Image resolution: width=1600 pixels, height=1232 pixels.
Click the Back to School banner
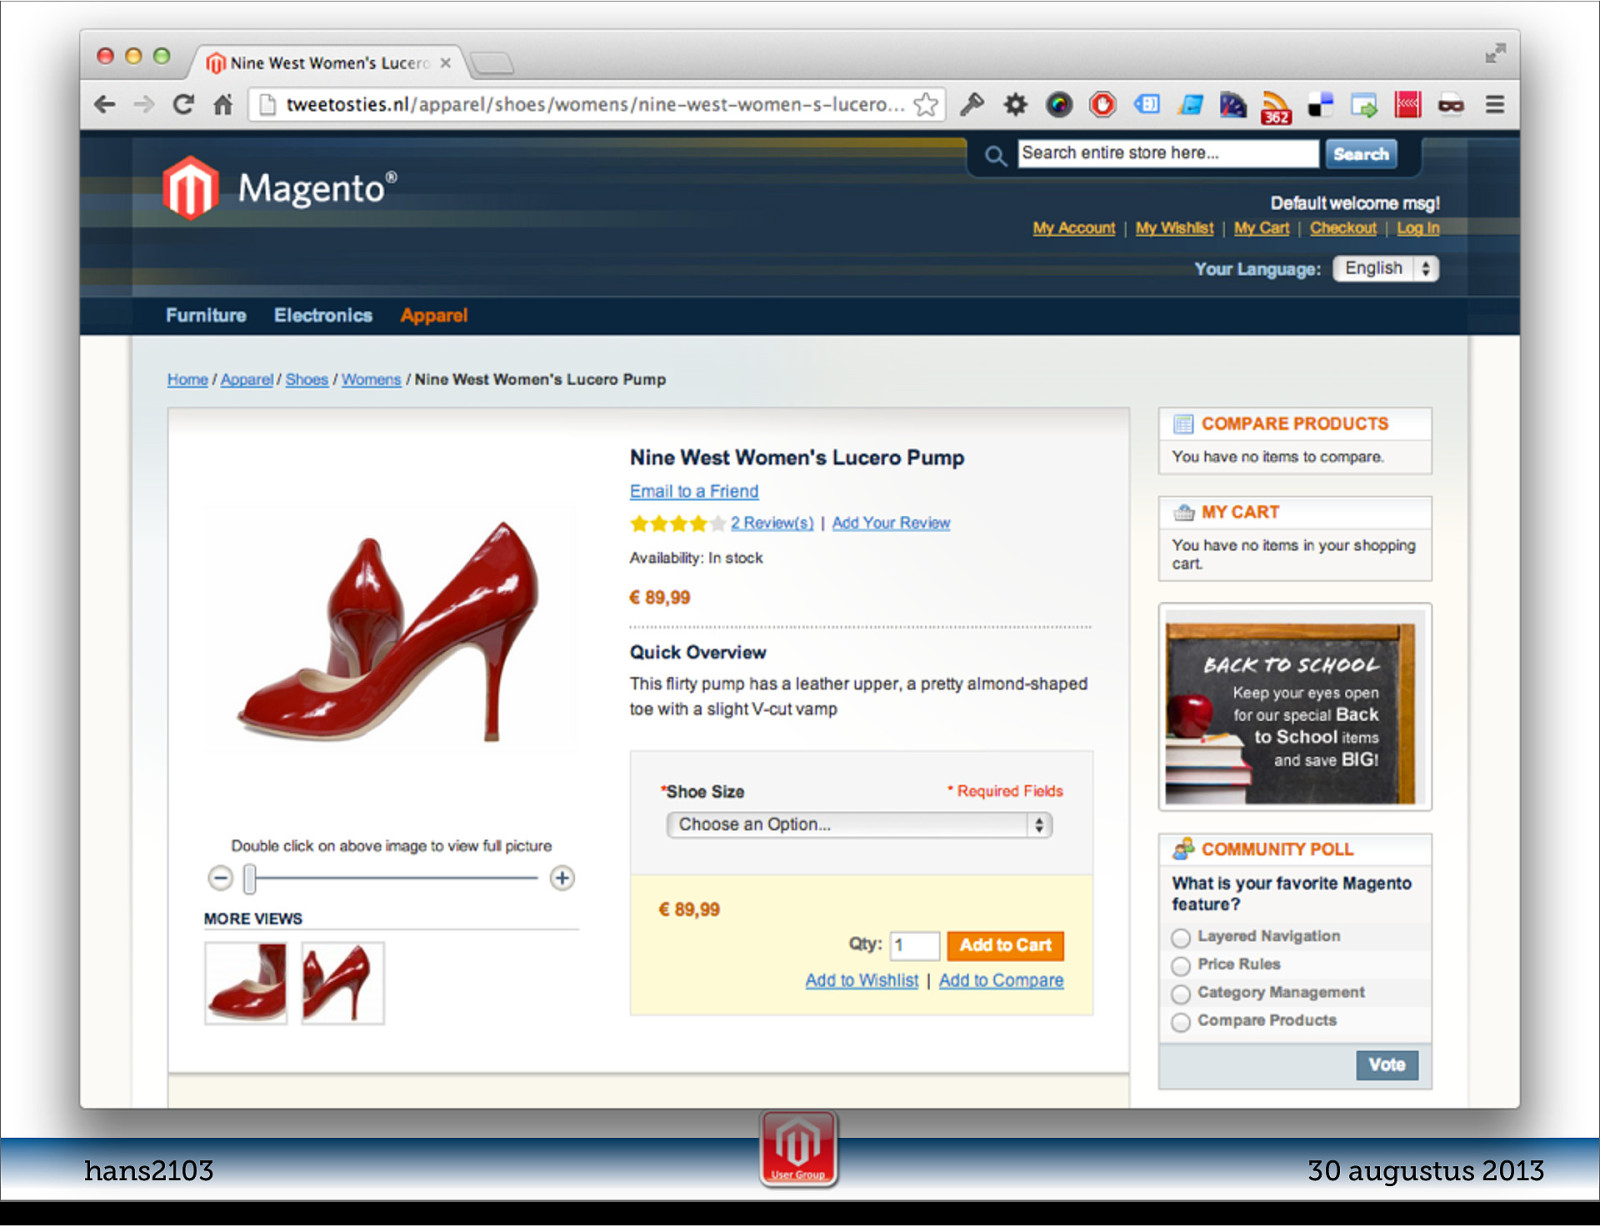click(x=1295, y=708)
